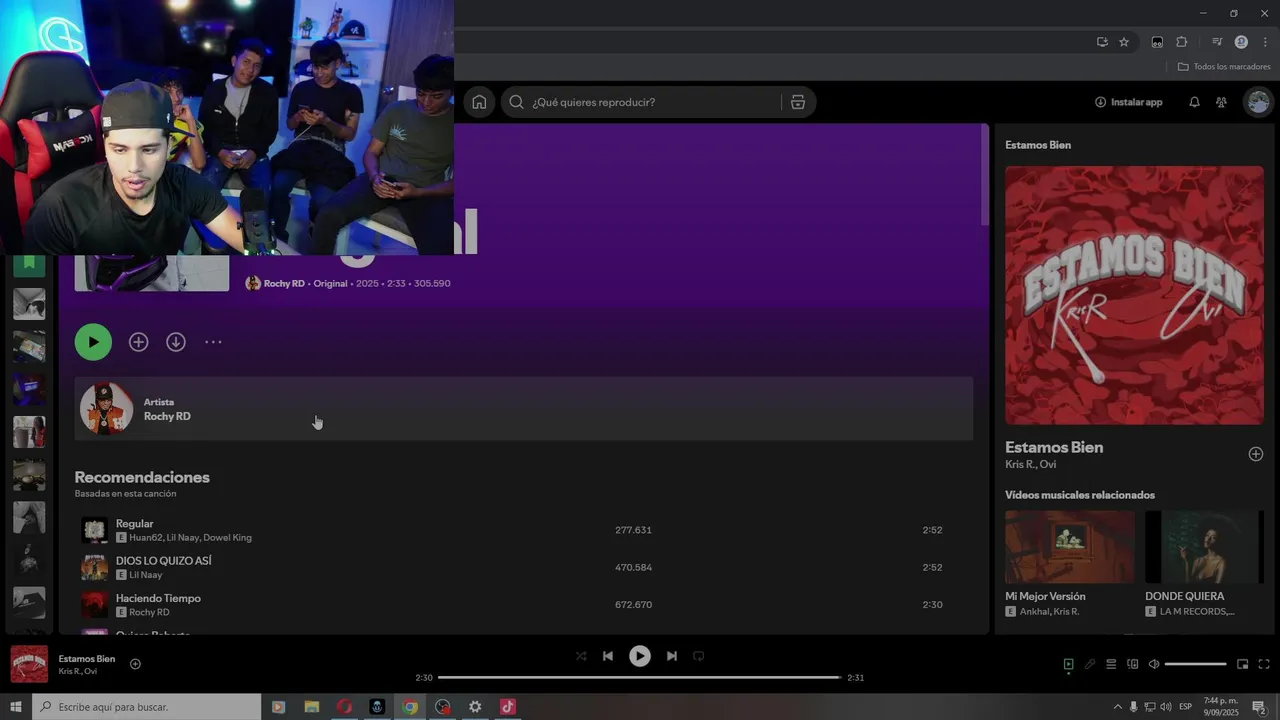Open the 'DONDE QUIERA' music video

click(1204, 563)
